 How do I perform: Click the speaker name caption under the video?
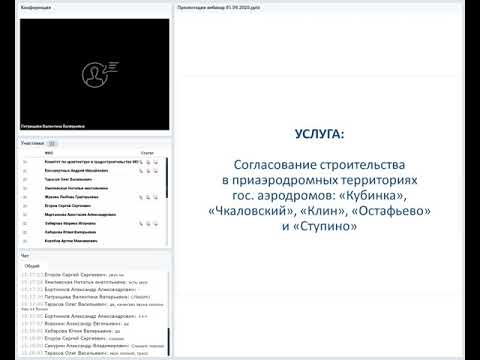click(x=53, y=126)
